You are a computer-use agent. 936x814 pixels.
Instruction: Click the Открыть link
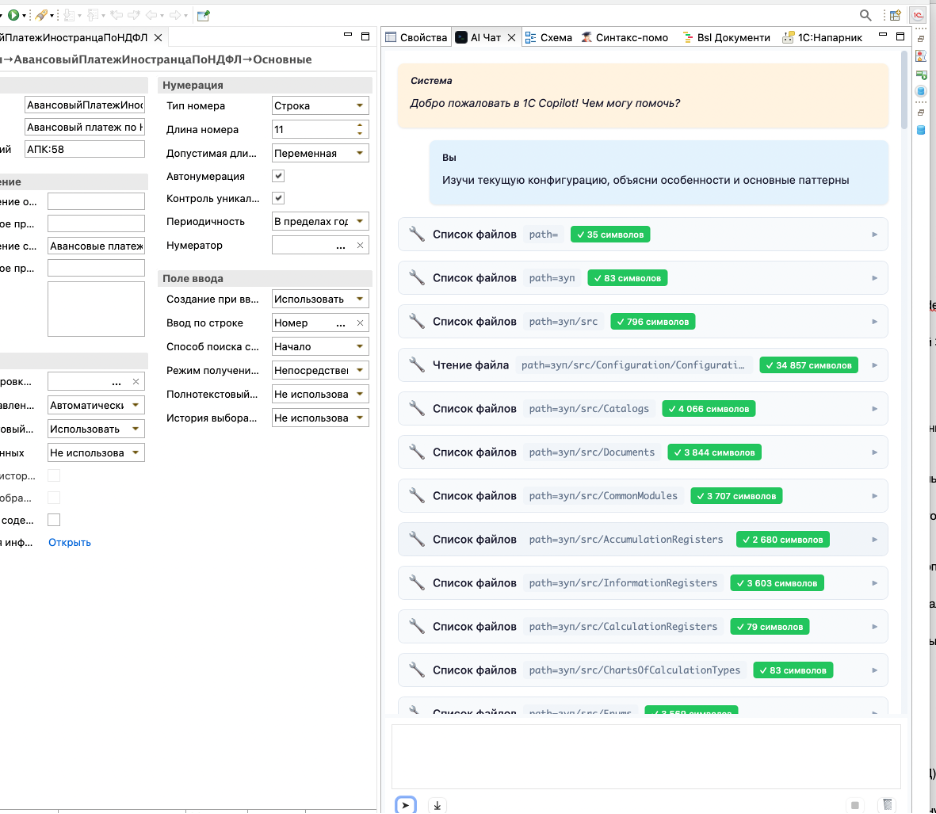point(69,542)
